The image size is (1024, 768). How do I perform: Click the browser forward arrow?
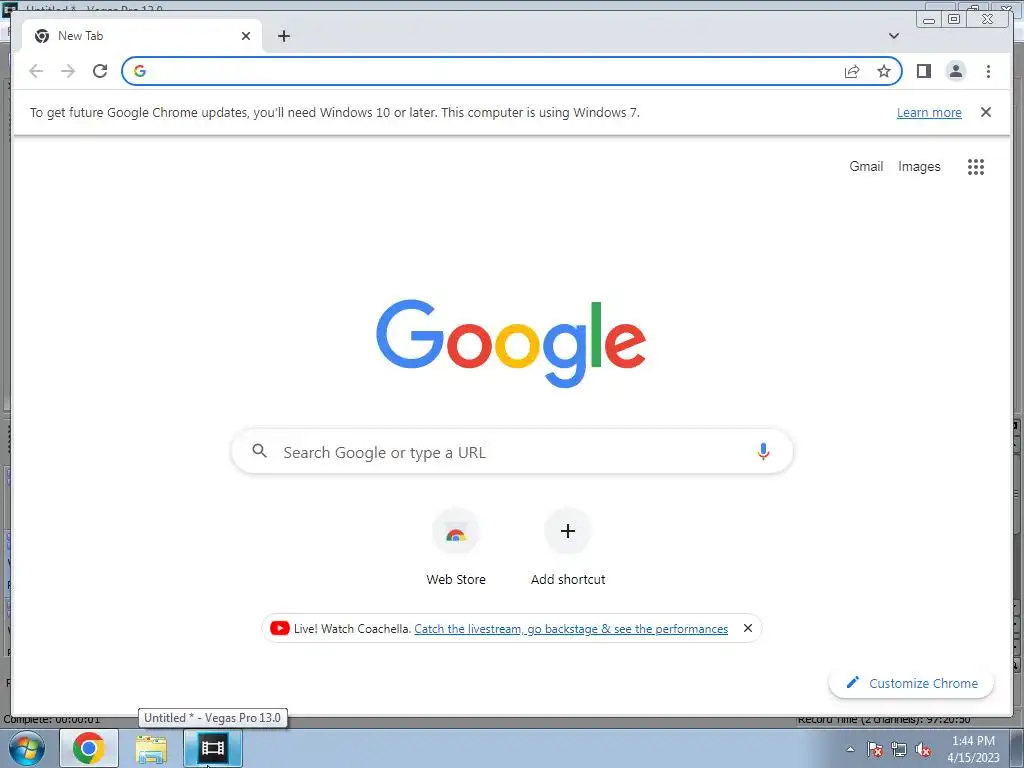tap(68, 71)
